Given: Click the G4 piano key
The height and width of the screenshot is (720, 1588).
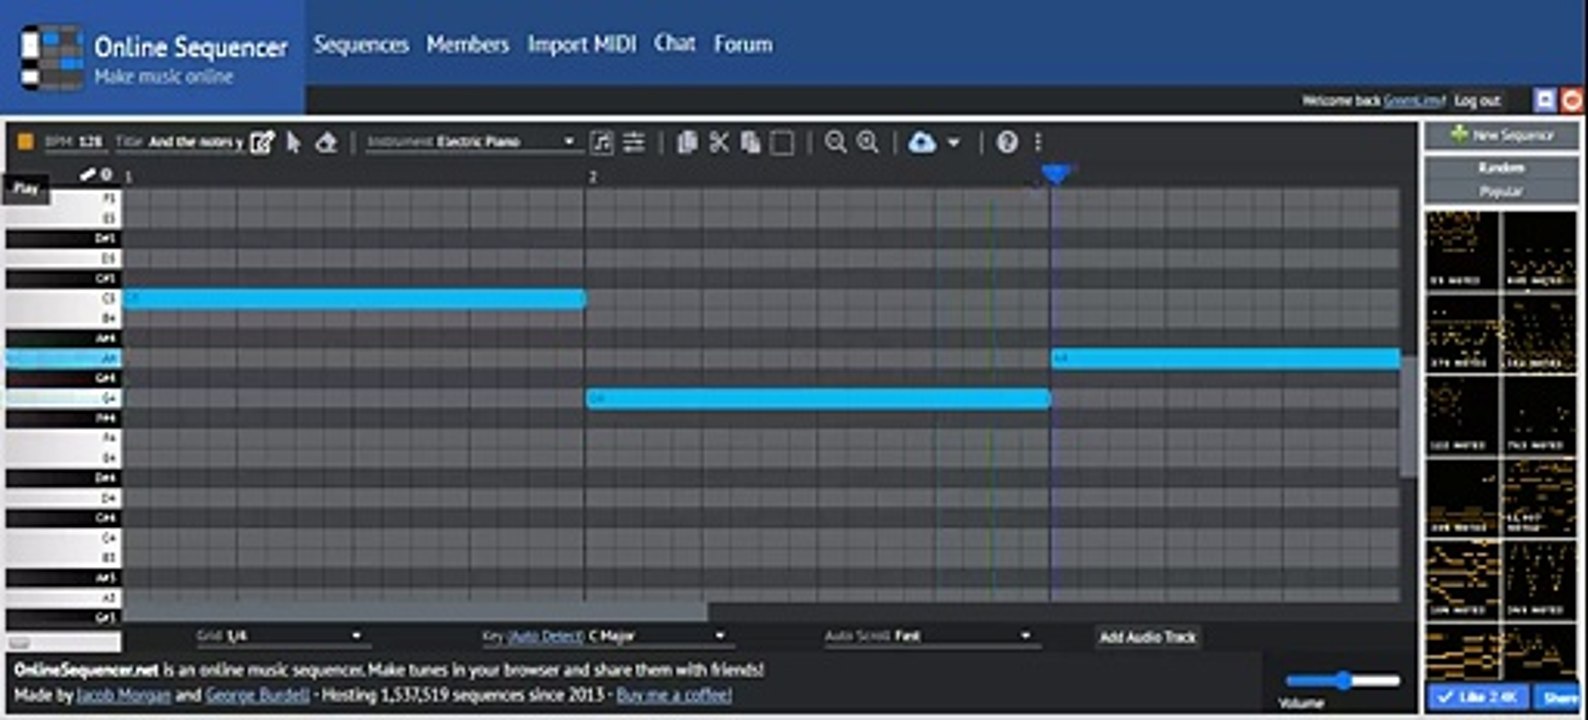Looking at the screenshot, I should (63, 398).
